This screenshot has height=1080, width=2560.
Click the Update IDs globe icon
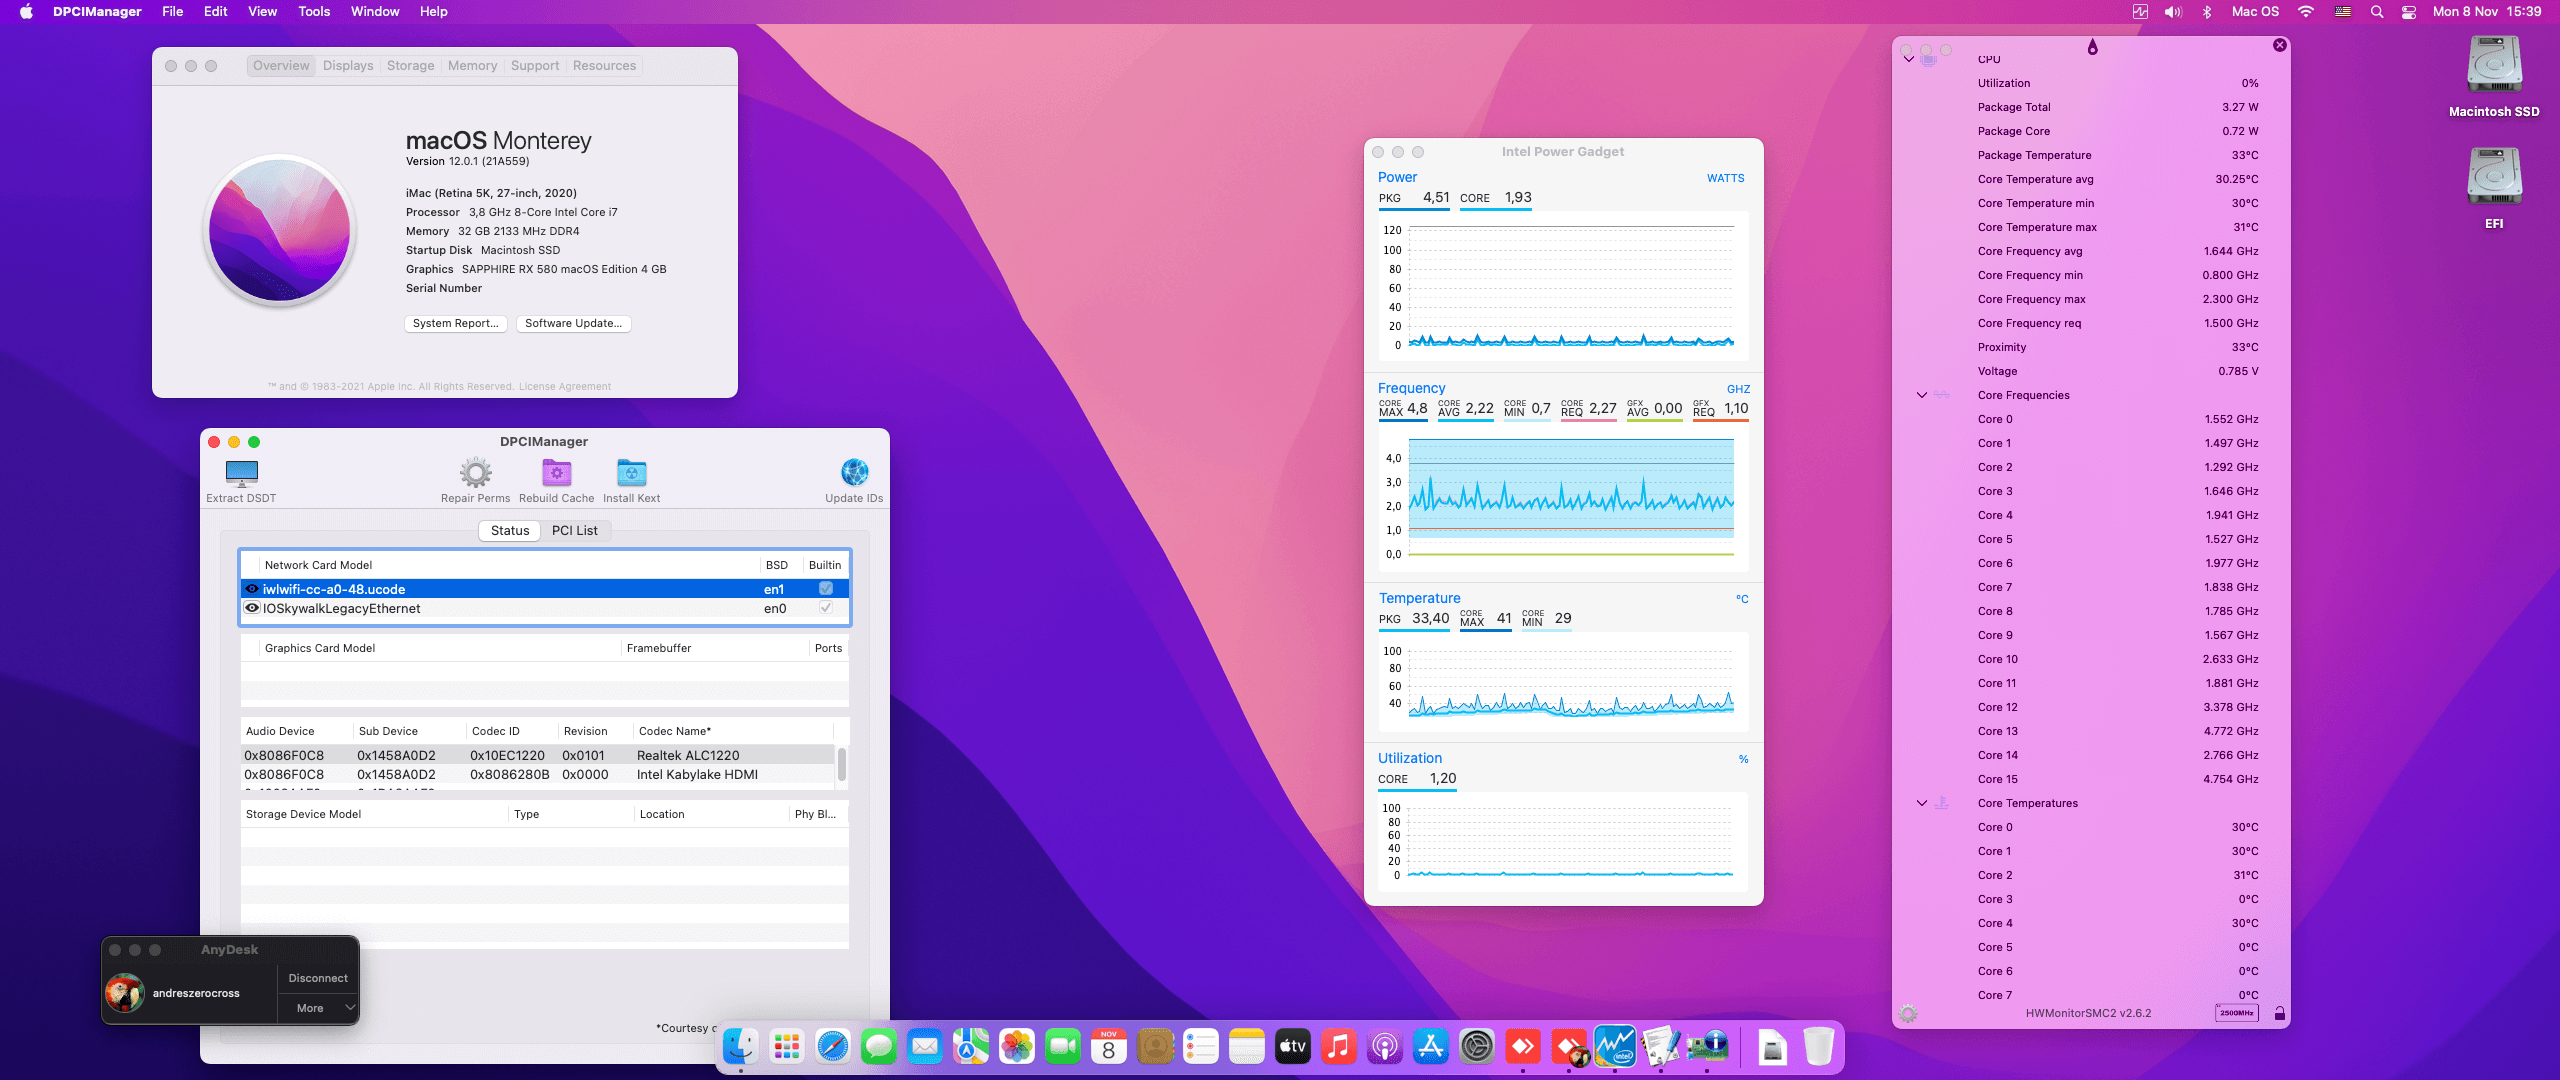coord(854,472)
